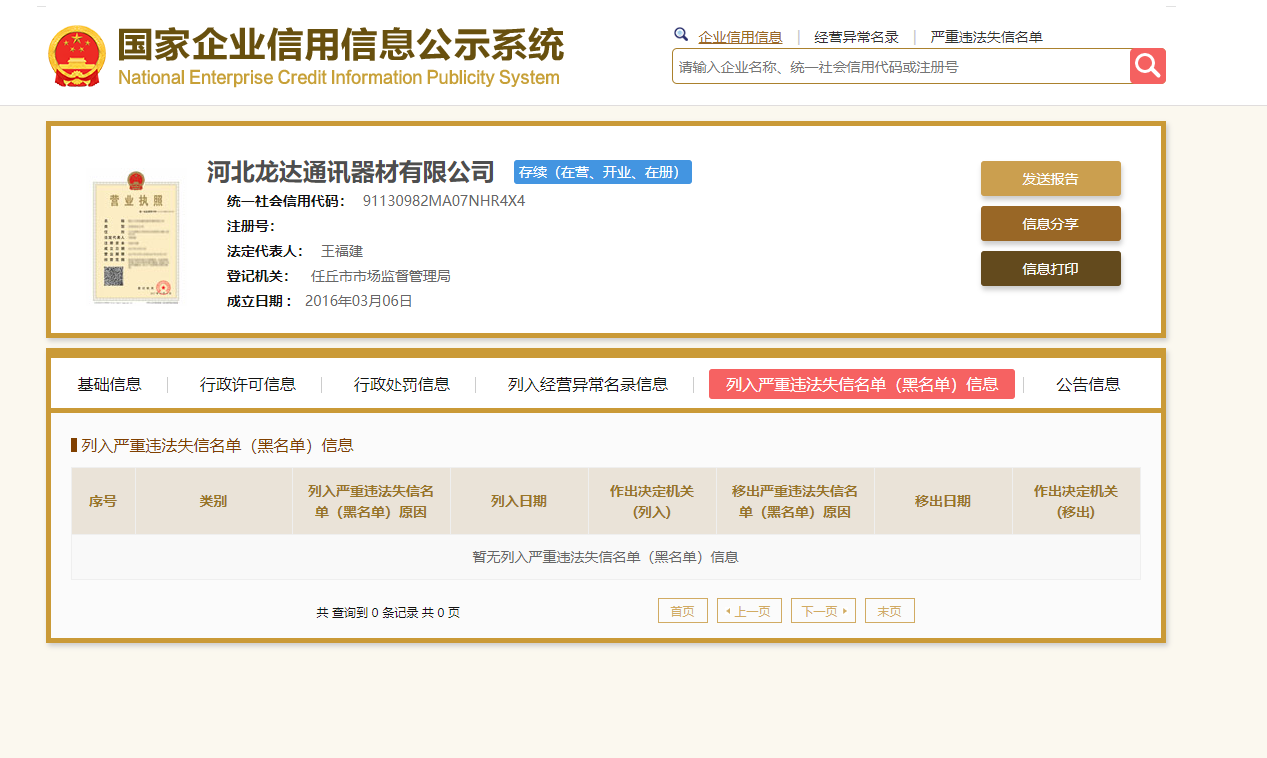
Task: Switch to the 行政处罚信息 tab
Action: coord(402,384)
